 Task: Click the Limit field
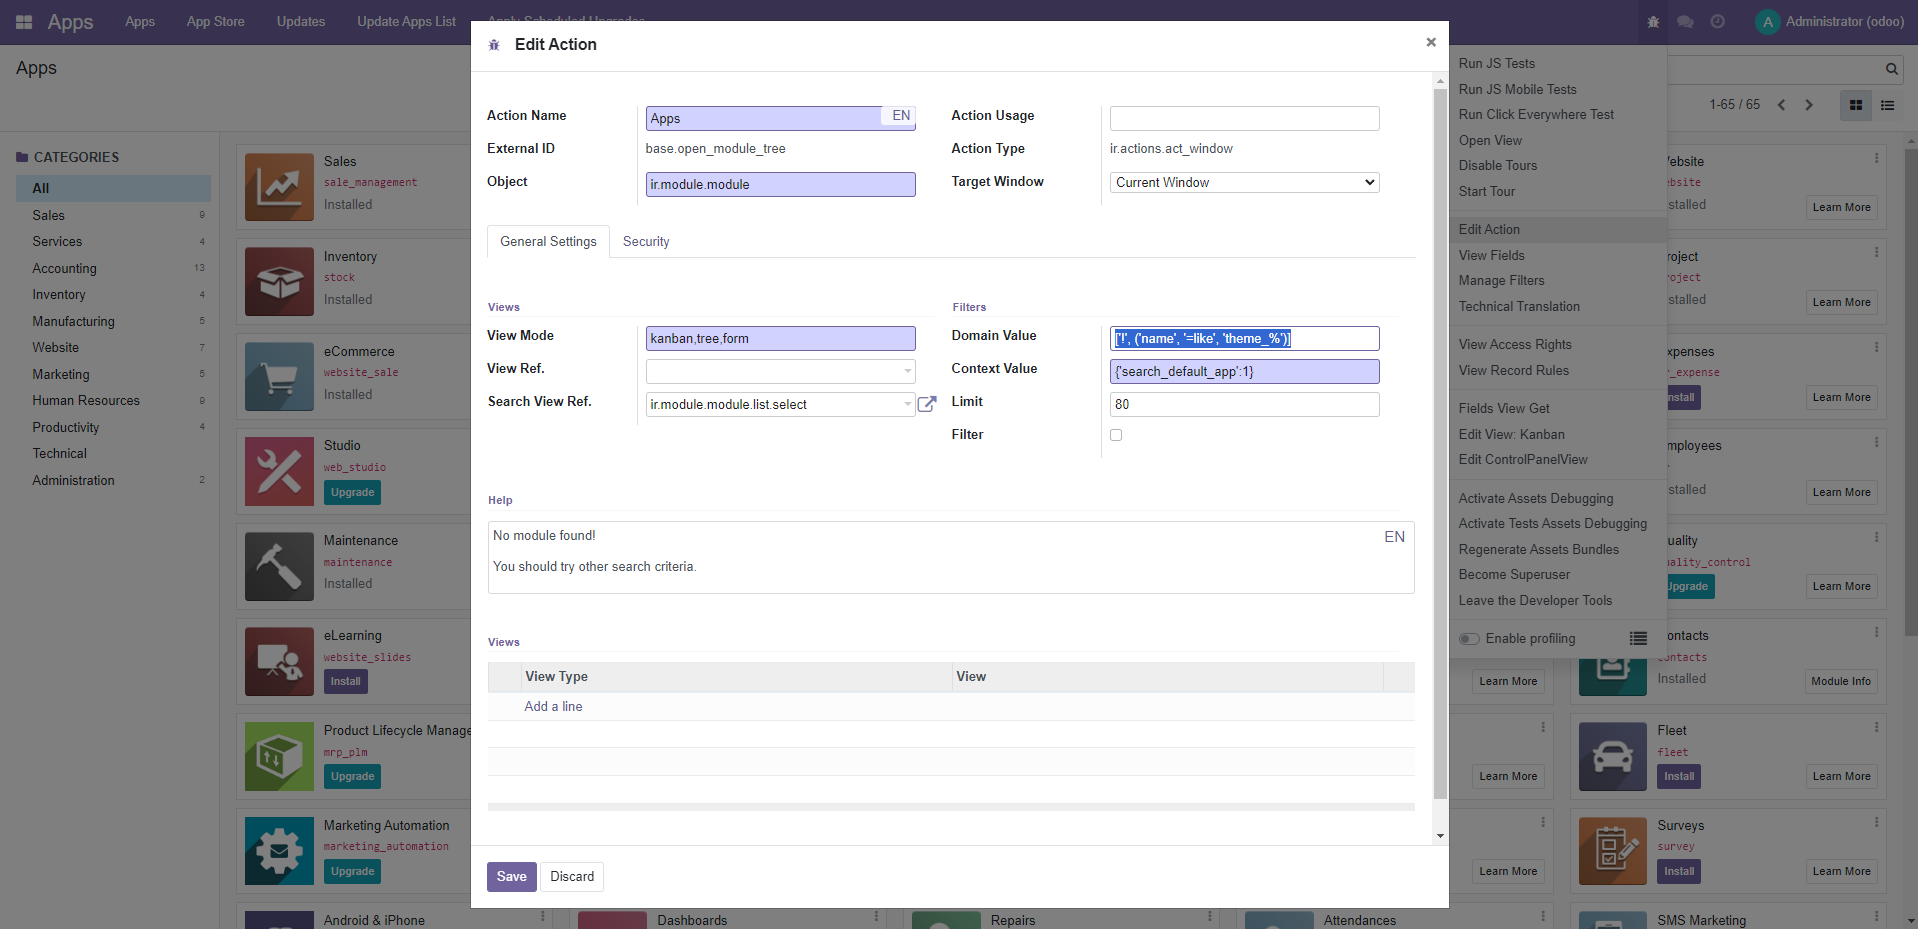click(1245, 404)
